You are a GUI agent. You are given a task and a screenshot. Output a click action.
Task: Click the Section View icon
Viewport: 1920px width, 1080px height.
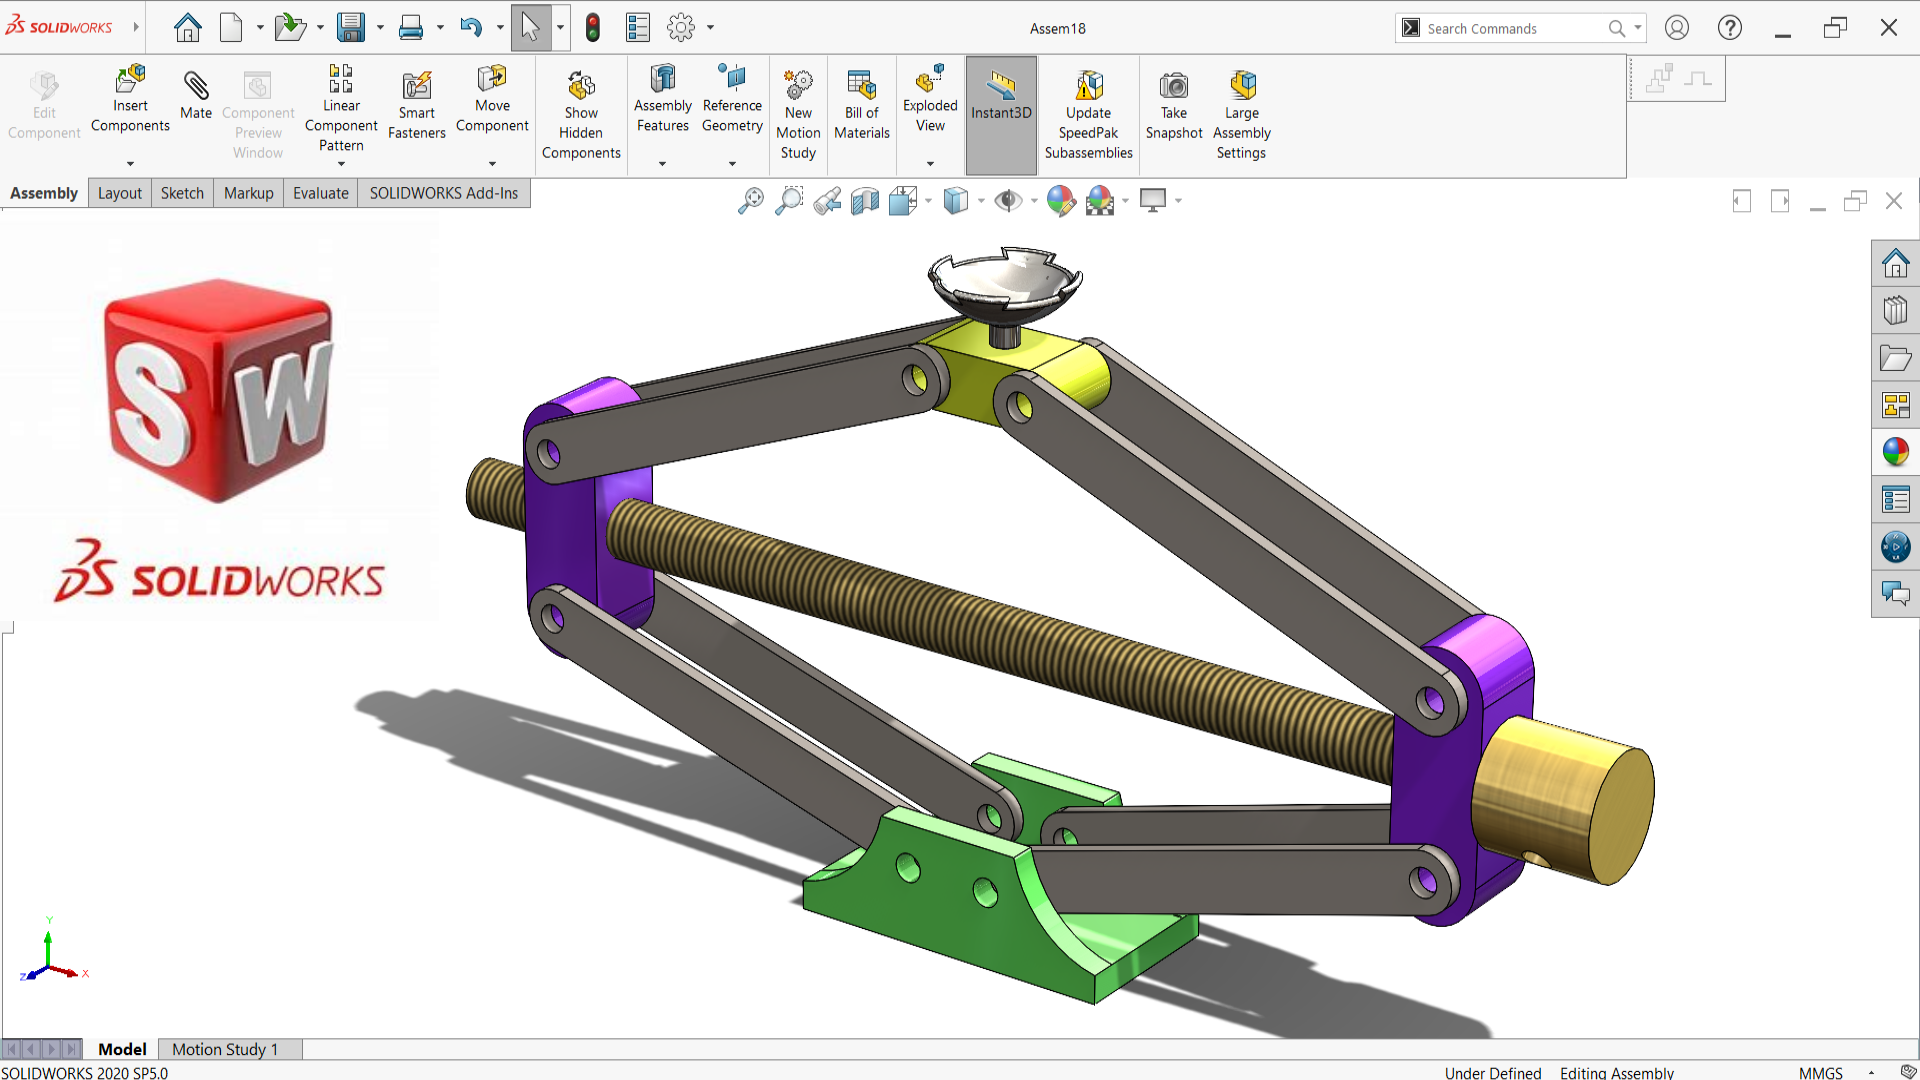tap(864, 201)
